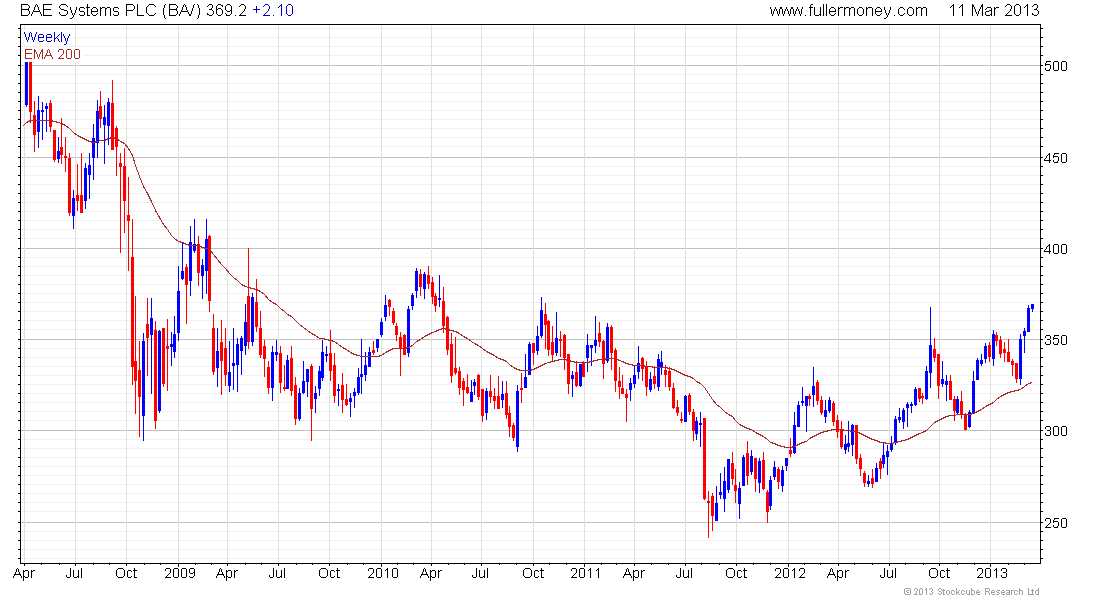Click the www.fullermoney.com link text
Image resolution: width=1100 pixels, height=600 pixels.
(x=848, y=11)
